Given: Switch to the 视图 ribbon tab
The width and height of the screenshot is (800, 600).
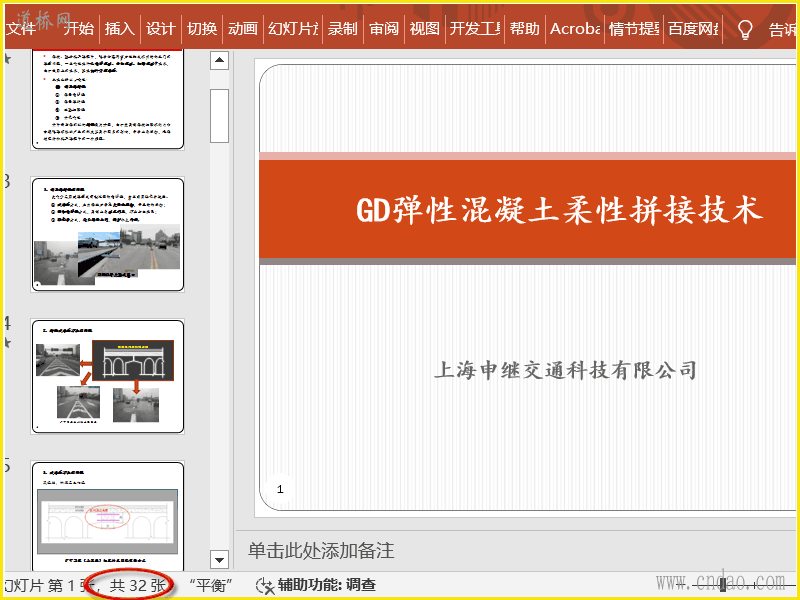Looking at the screenshot, I should pyautogui.click(x=424, y=29).
